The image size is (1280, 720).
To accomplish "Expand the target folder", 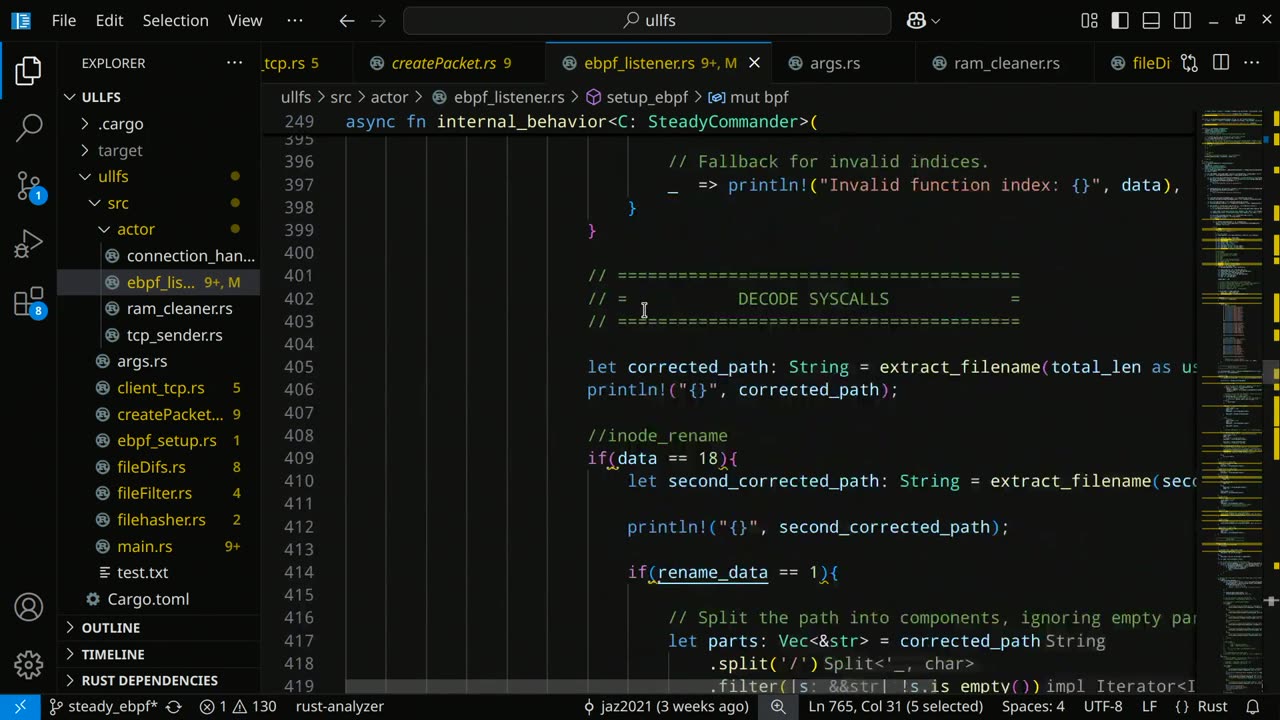I will 160,150.
